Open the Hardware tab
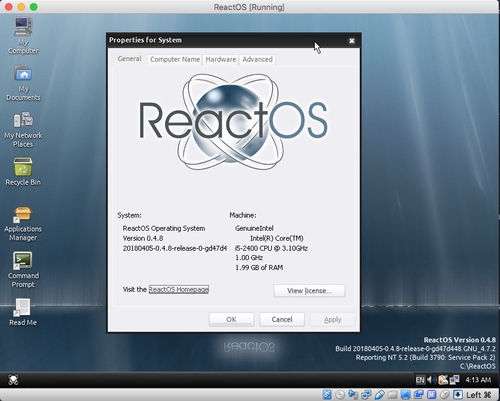Image resolution: width=500 pixels, height=401 pixels. tap(221, 59)
